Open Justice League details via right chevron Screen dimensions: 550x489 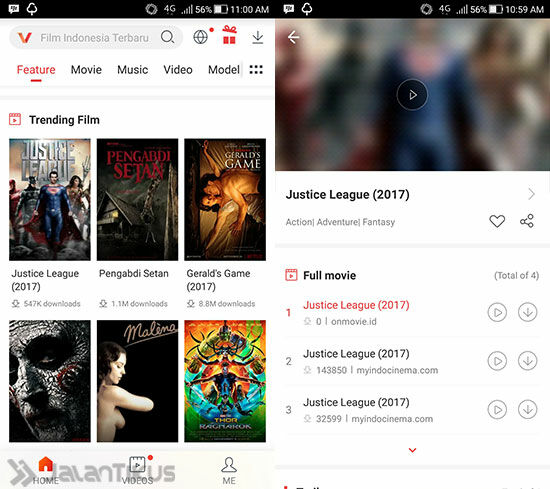coord(531,194)
